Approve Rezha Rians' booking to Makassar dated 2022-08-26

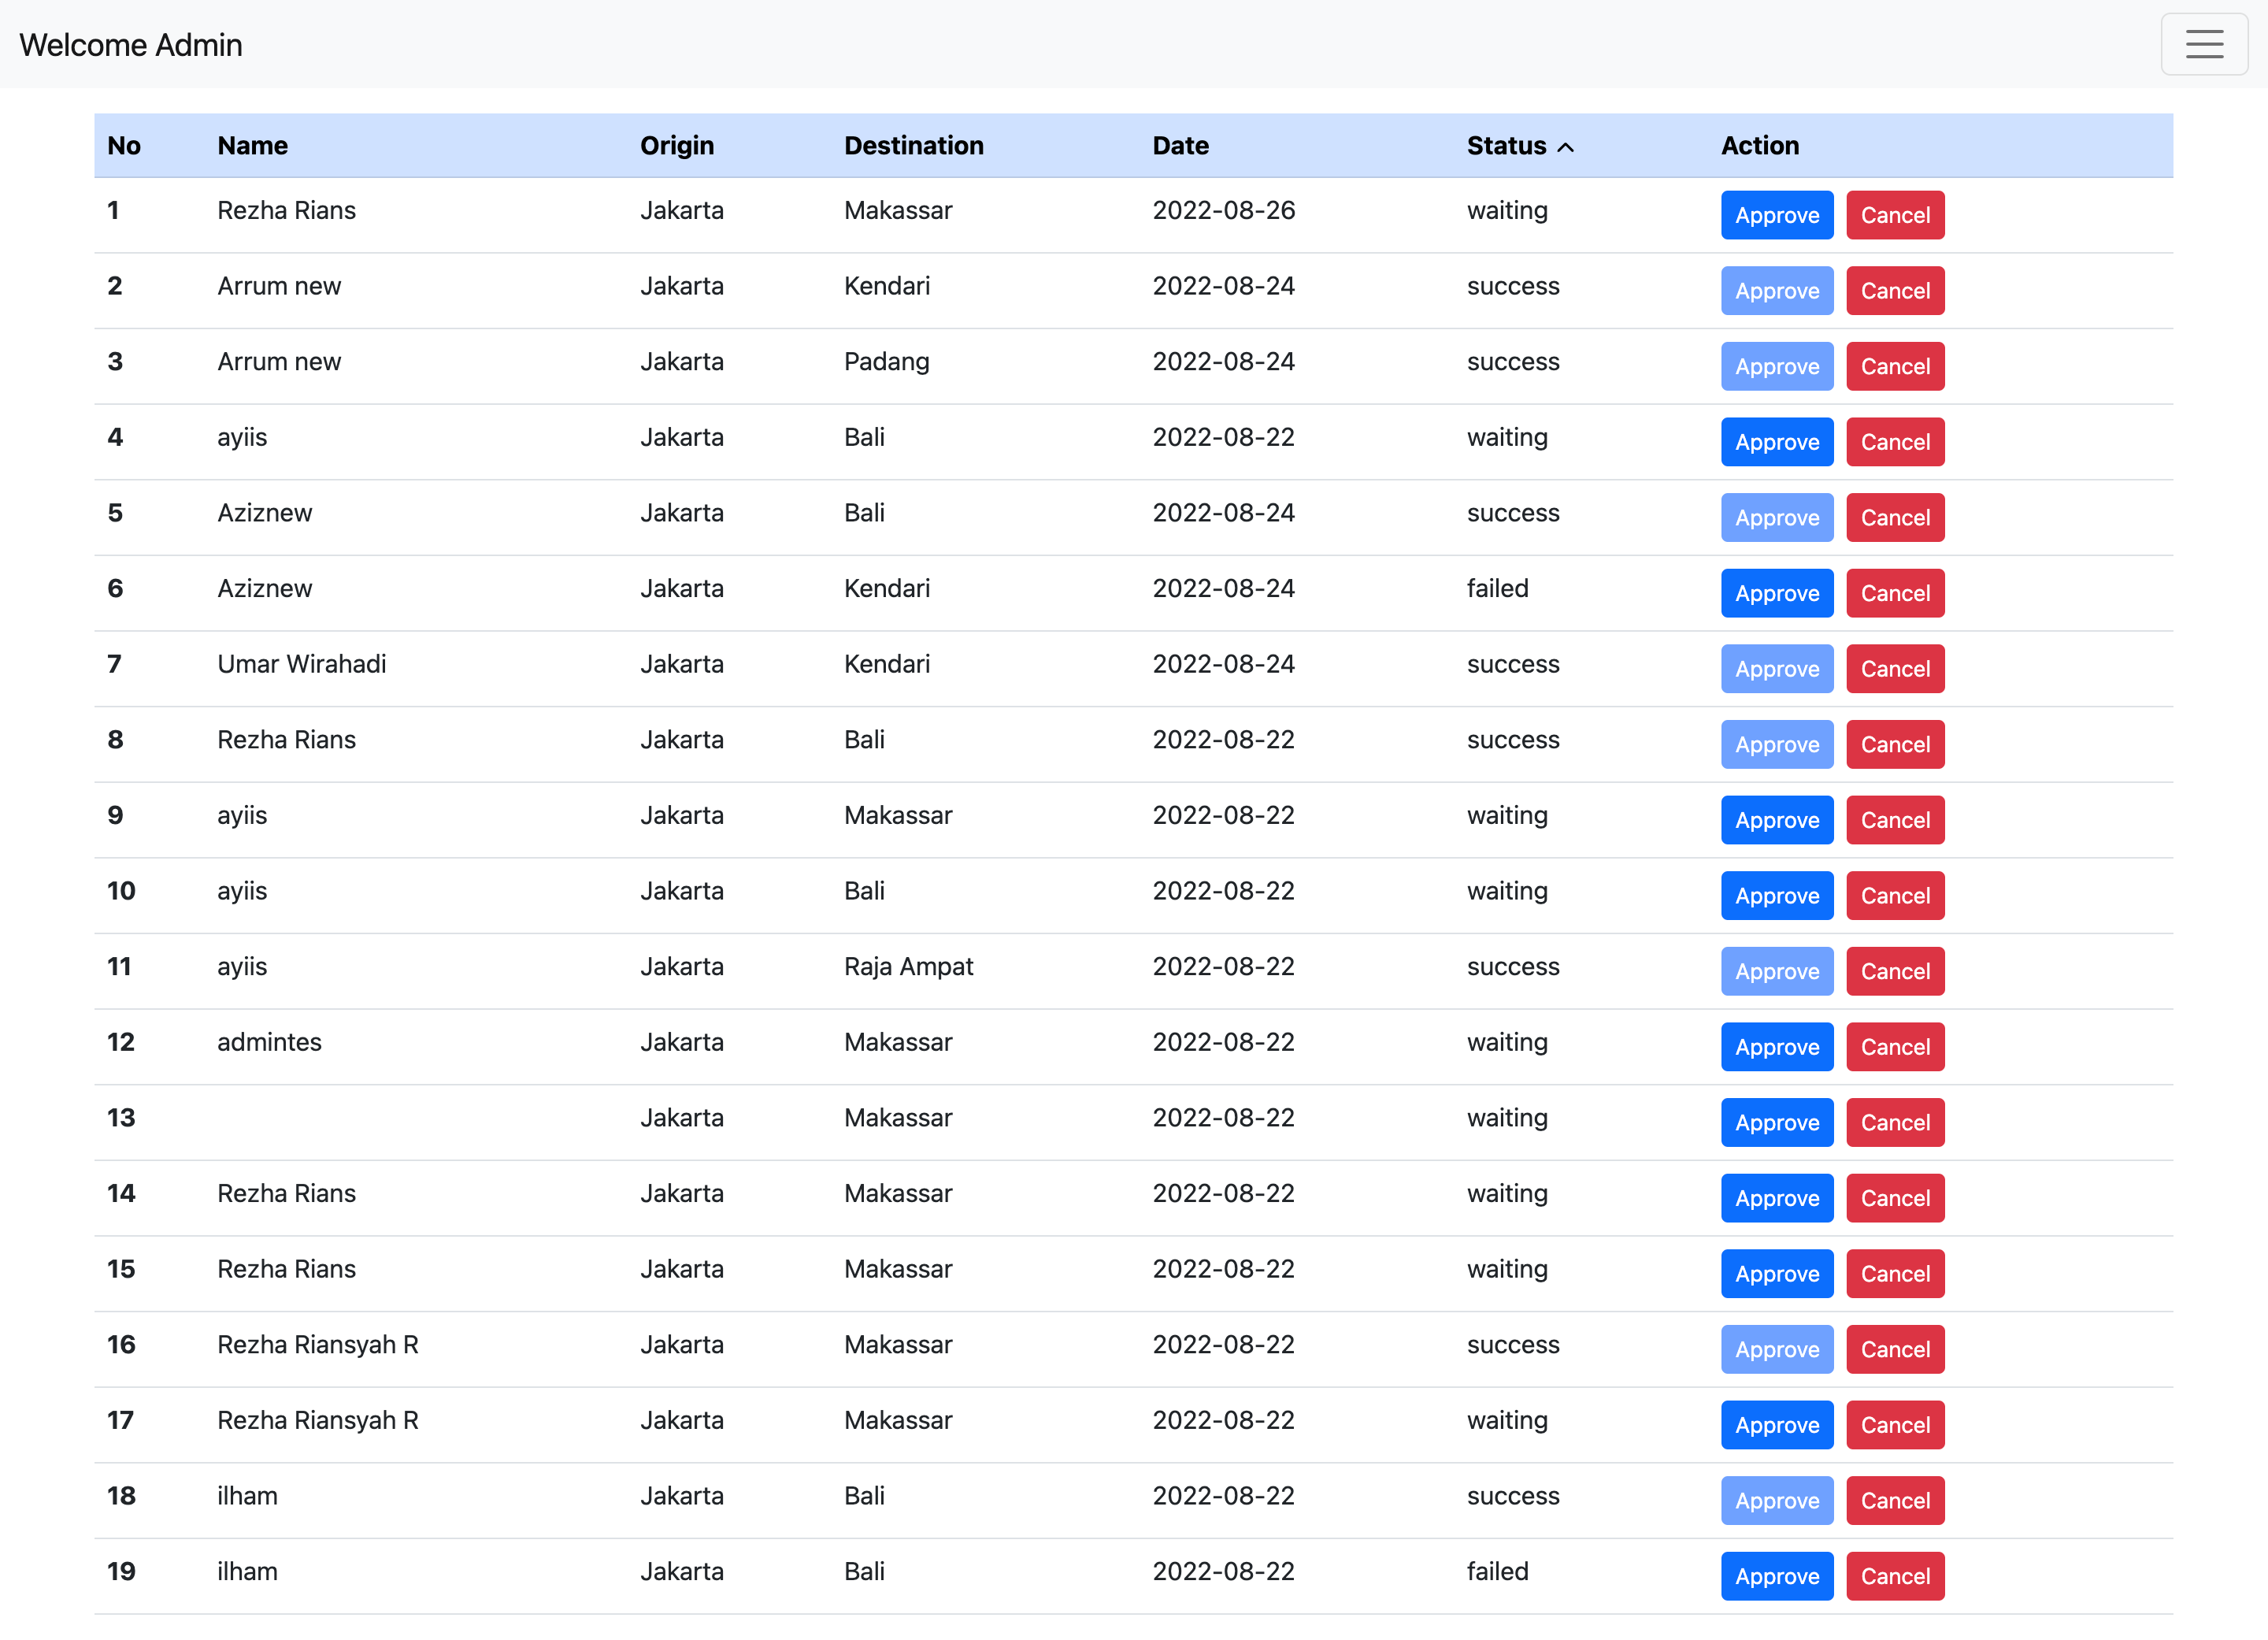(x=1776, y=214)
